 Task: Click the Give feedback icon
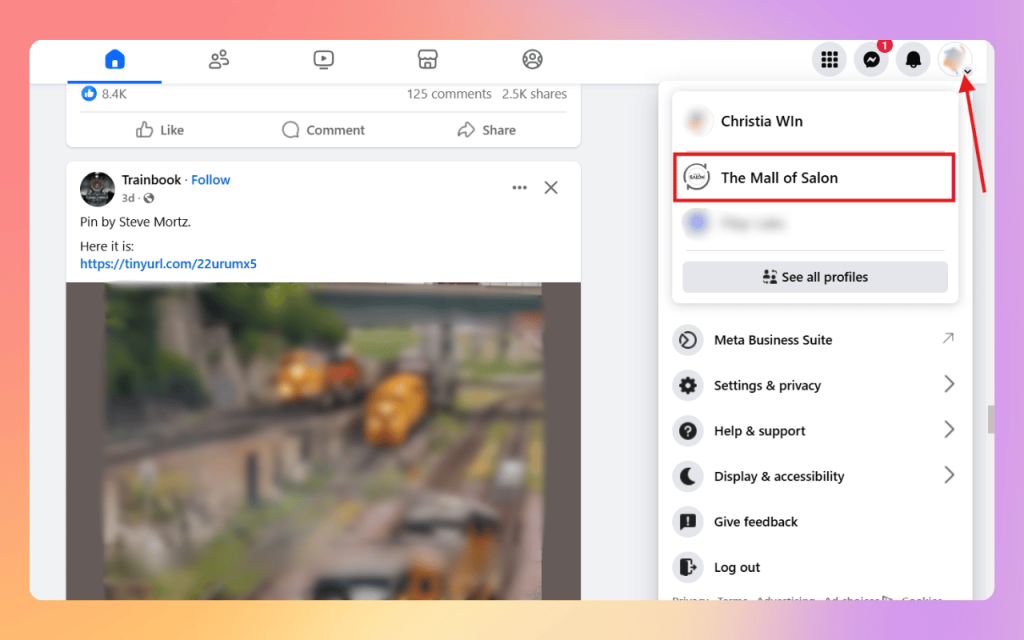pyautogui.click(x=688, y=522)
